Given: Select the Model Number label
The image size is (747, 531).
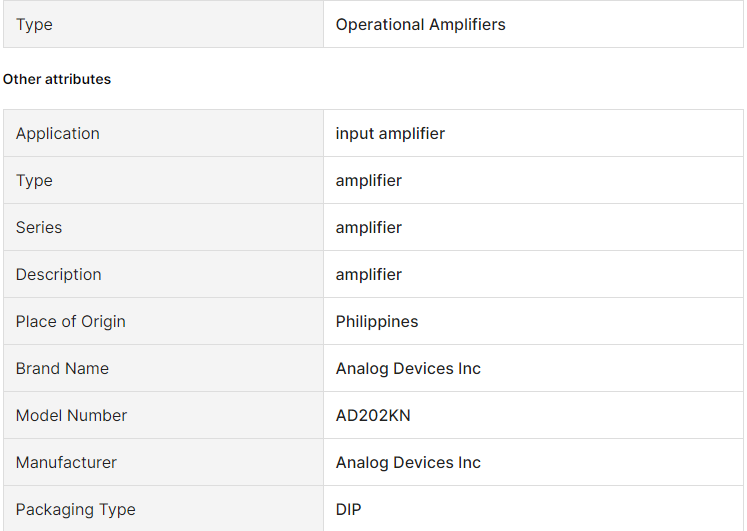Looking at the screenshot, I should 71,415.
